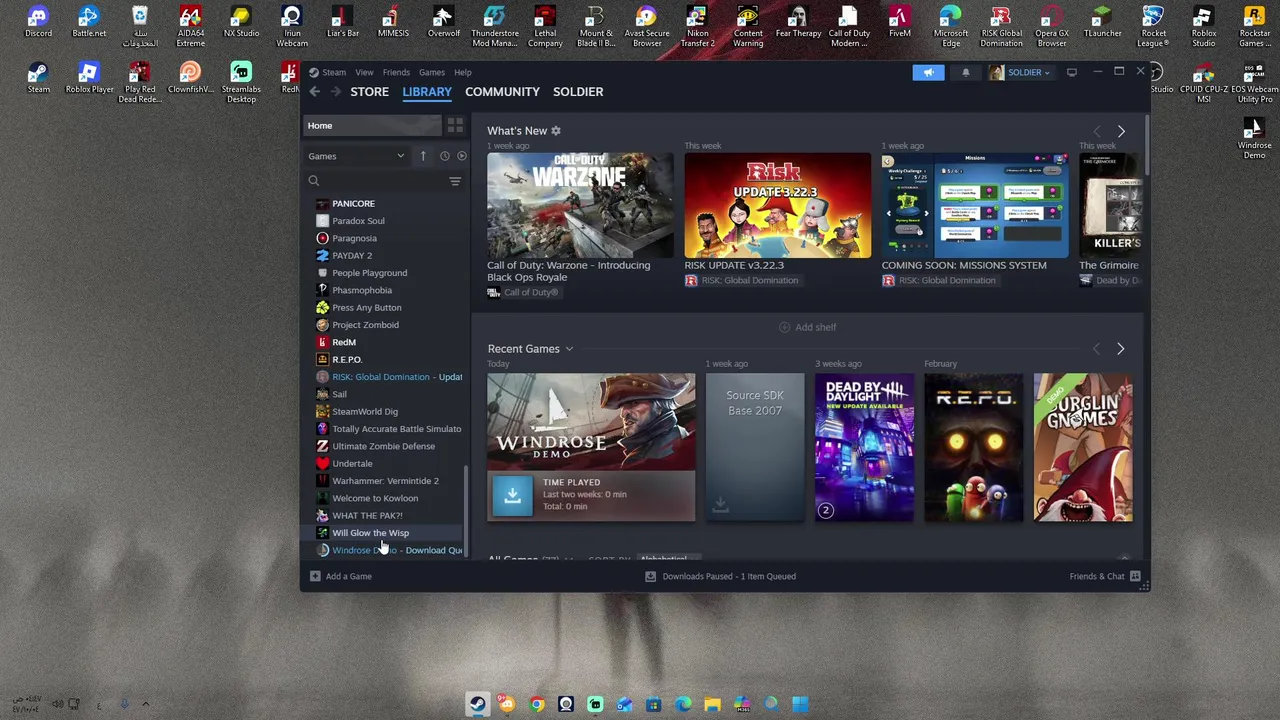Open the Windows Start button in taskbar
The height and width of the screenshot is (720, 1280).
coord(800,704)
